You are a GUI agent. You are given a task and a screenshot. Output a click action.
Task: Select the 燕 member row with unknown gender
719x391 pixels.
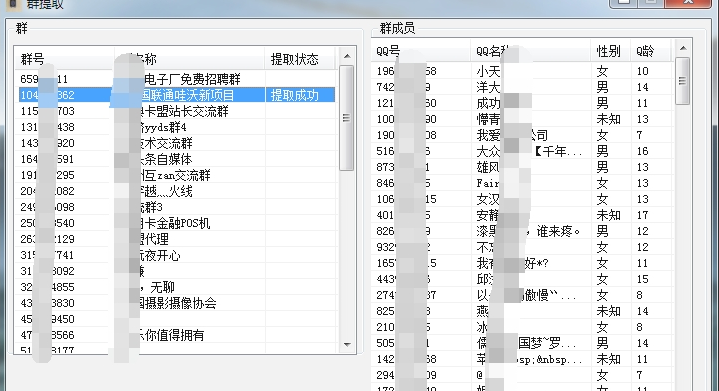[x=523, y=311]
